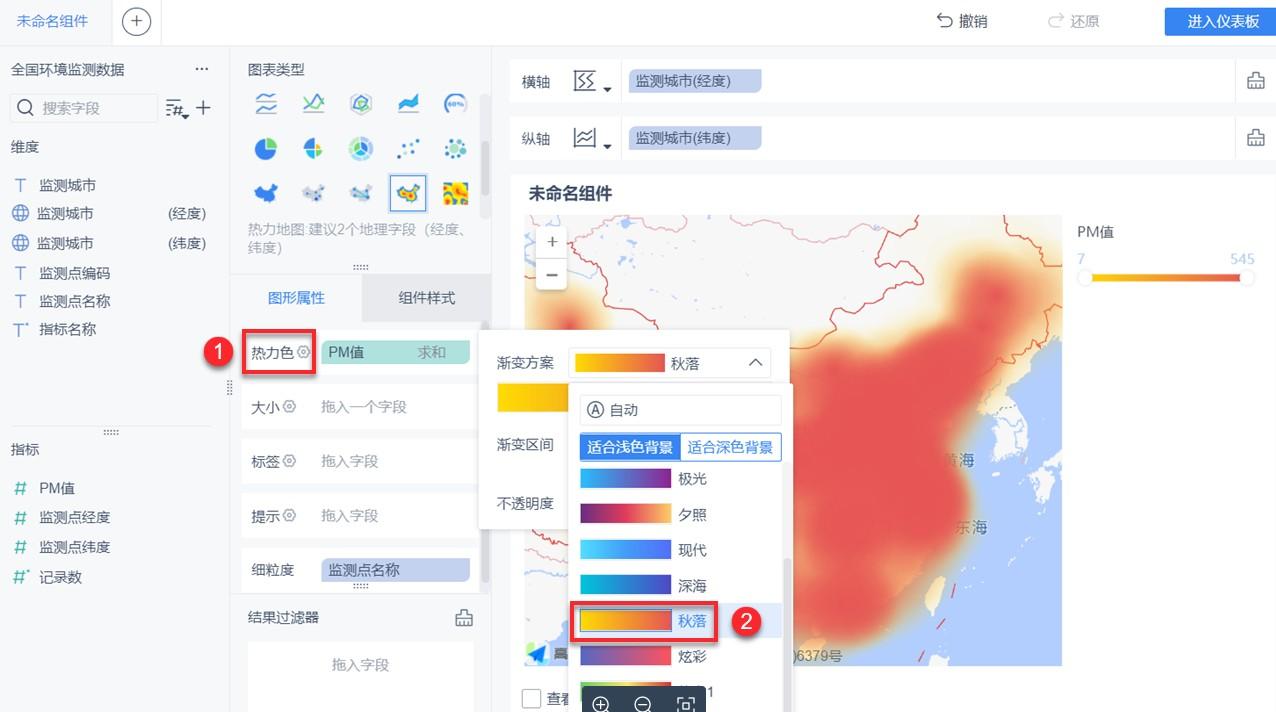Click 监测城市(经度) horizontal axis pill

tap(695, 82)
